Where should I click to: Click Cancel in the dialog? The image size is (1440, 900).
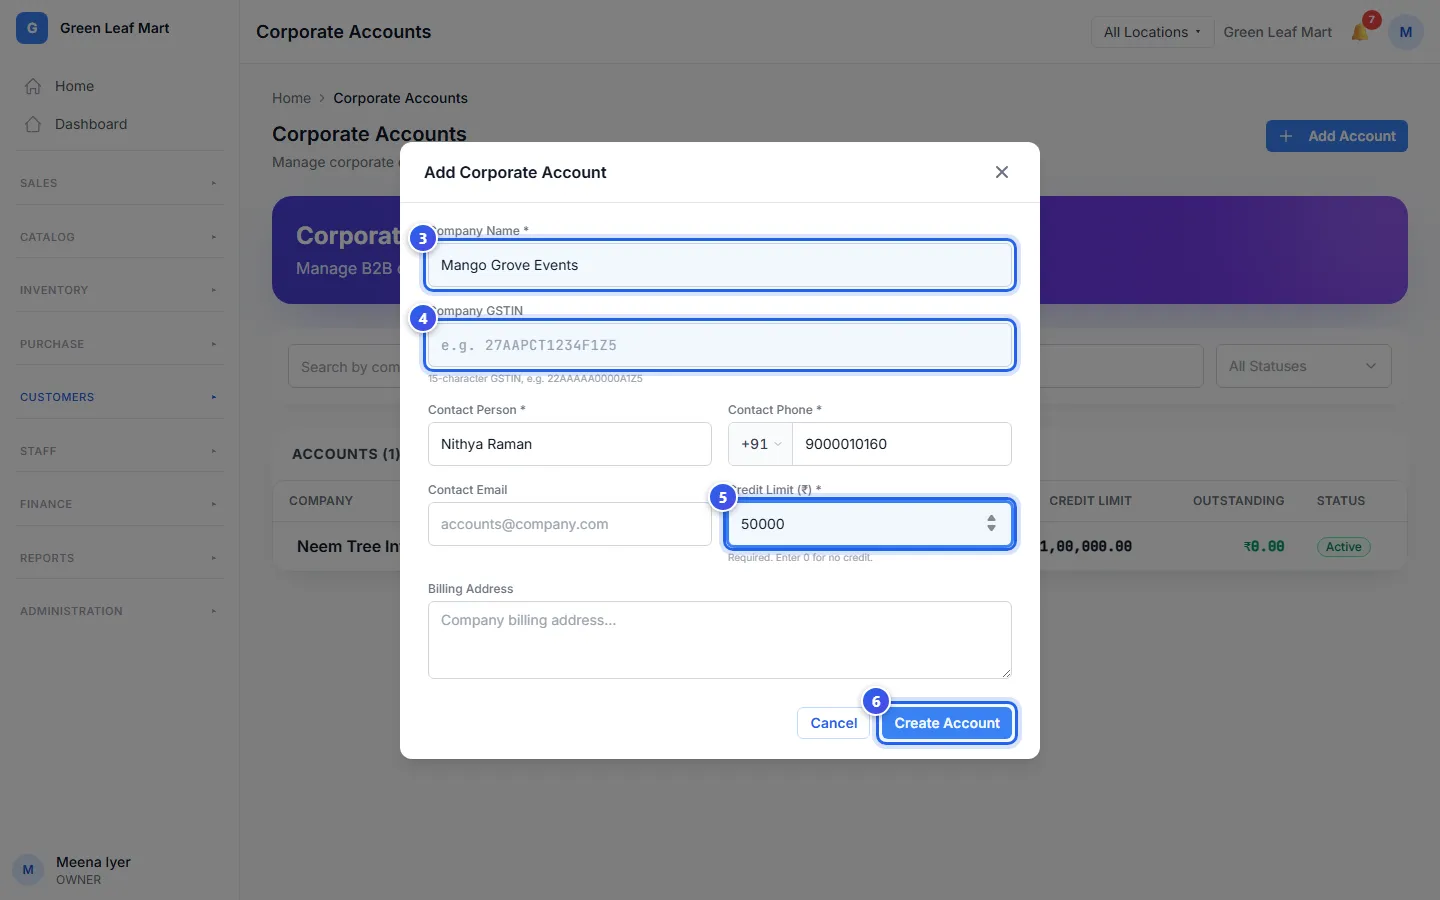[x=833, y=723]
